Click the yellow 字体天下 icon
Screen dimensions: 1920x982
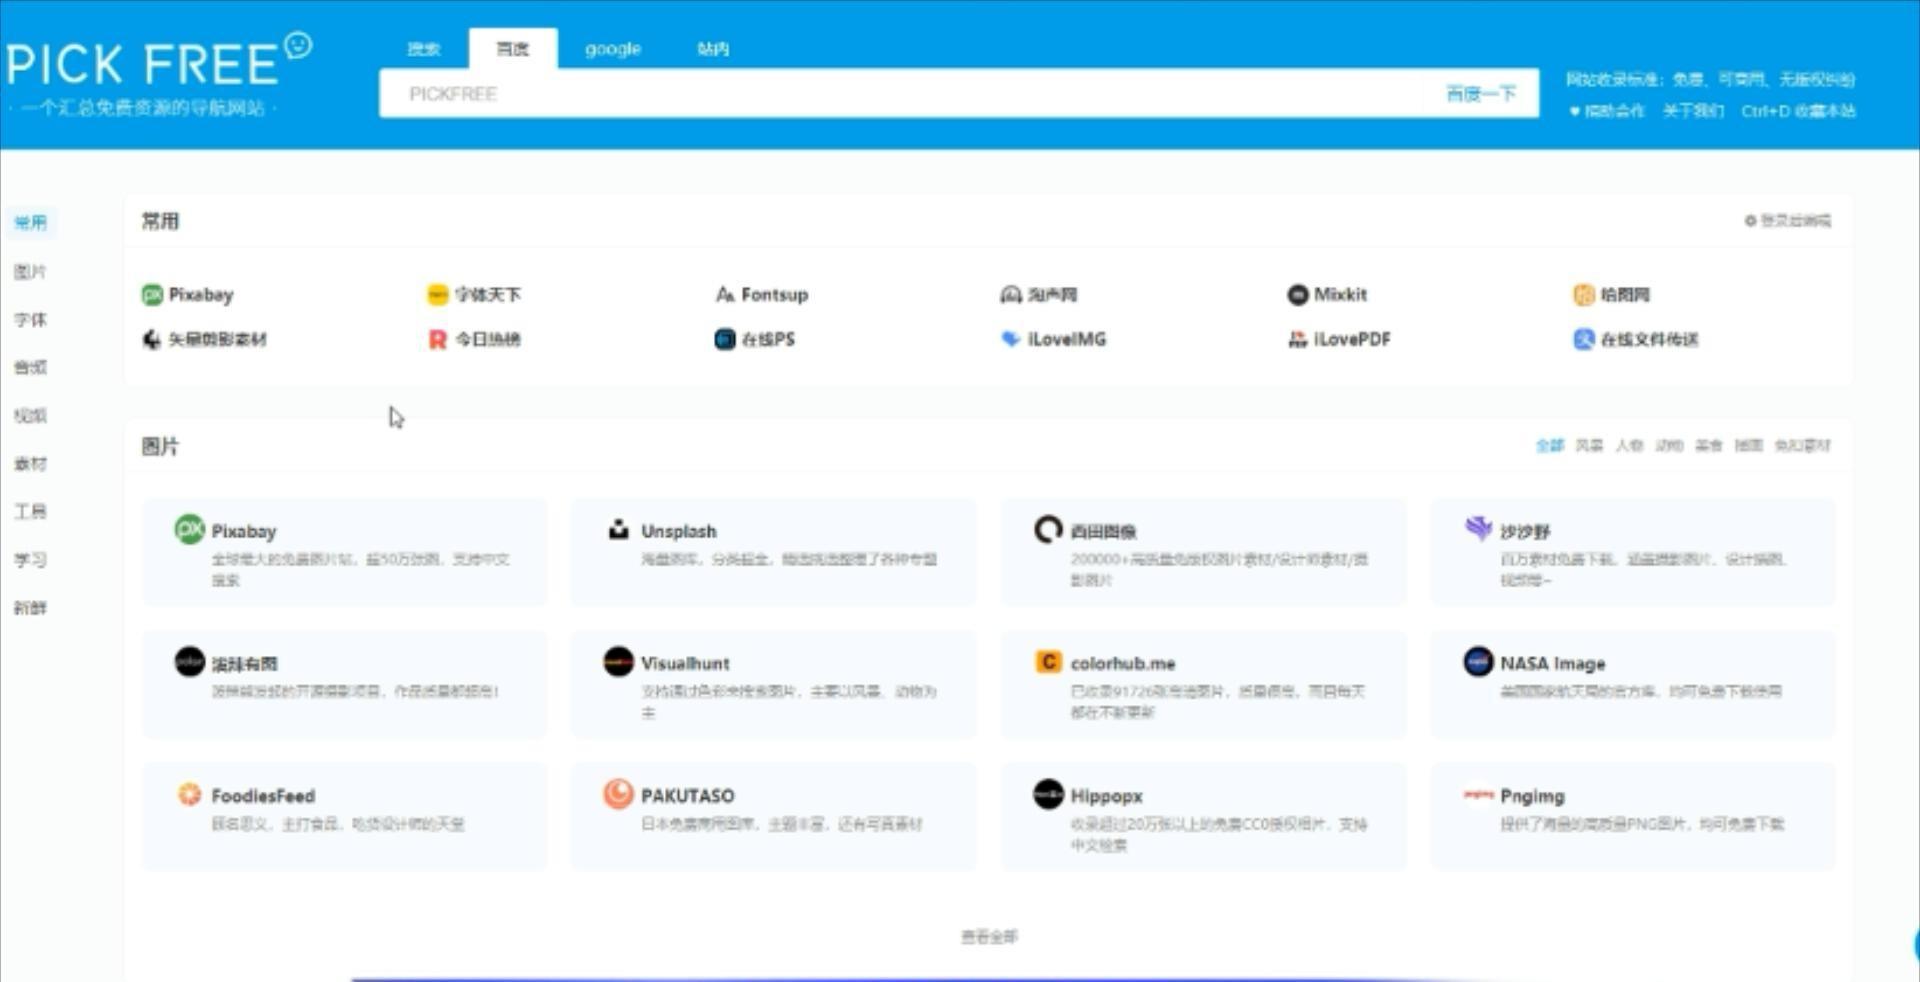[x=437, y=295]
